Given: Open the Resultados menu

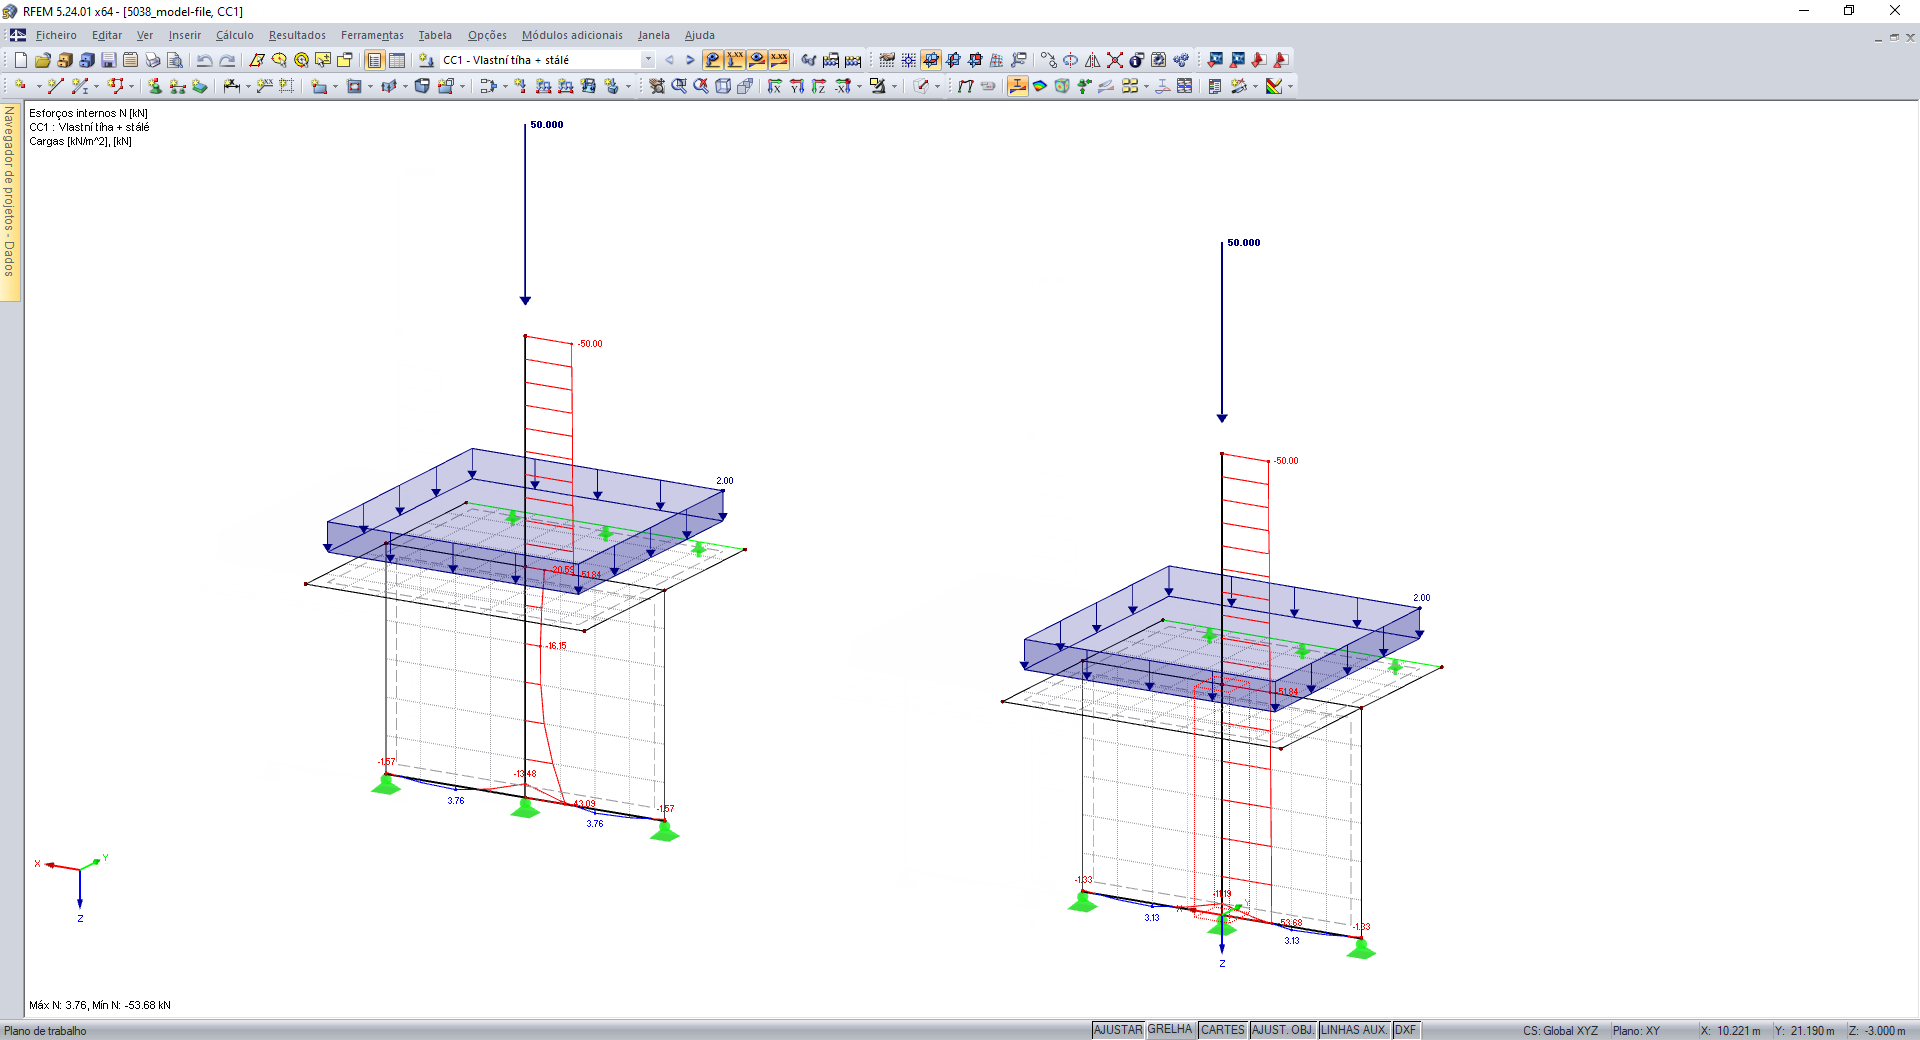Looking at the screenshot, I should click(x=297, y=35).
